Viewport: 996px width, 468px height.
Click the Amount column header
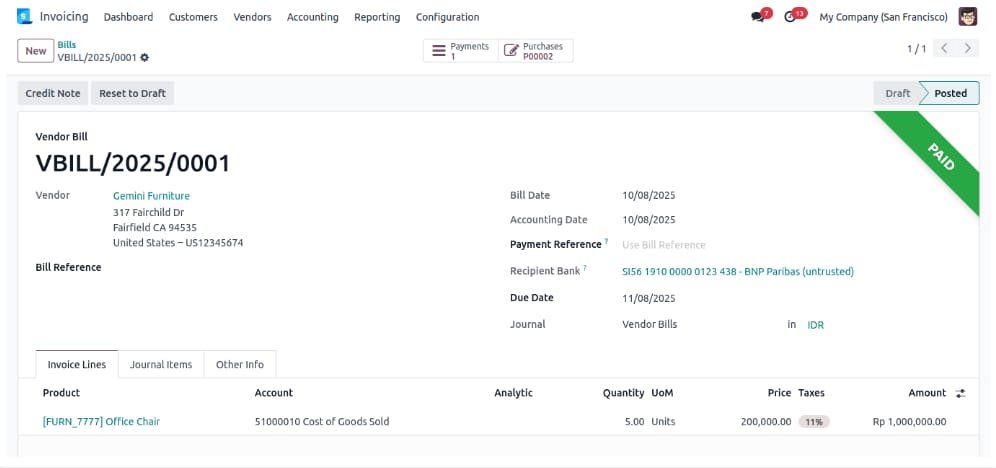(x=927, y=393)
